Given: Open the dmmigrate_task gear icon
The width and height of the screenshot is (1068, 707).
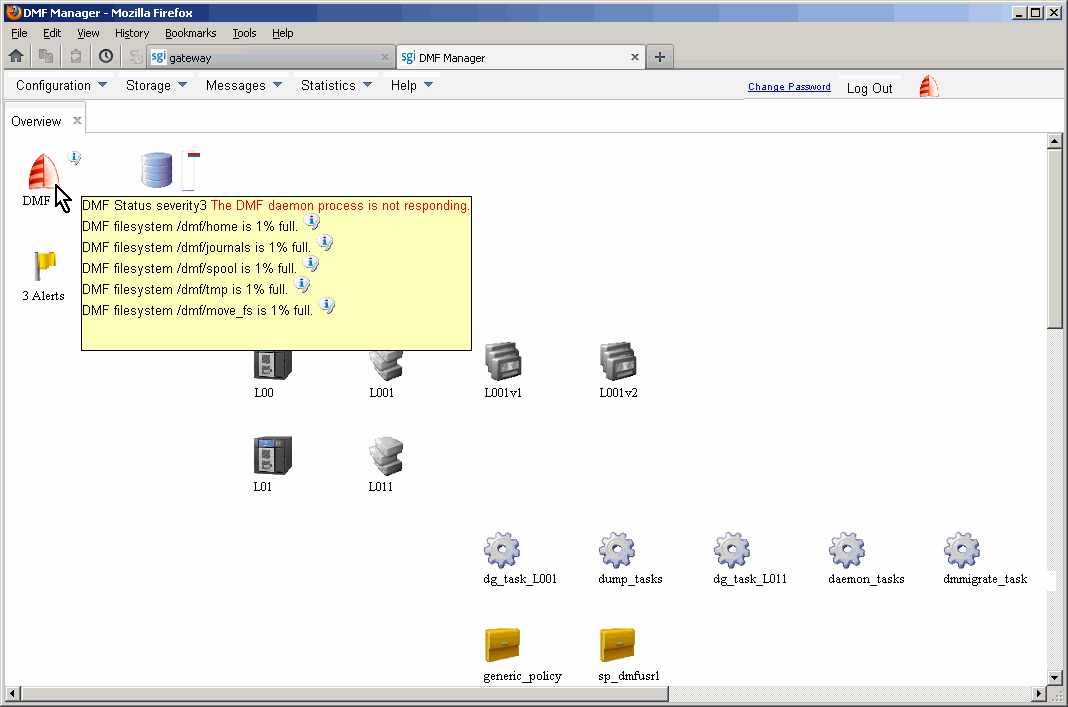Looking at the screenshot, I should (962, 550).
